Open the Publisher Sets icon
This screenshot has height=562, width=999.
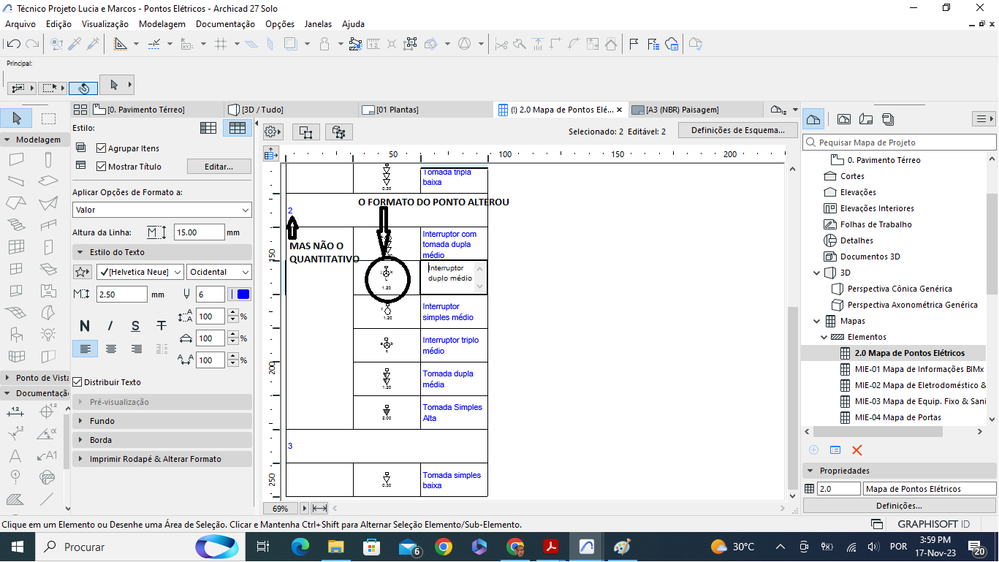pos(888,119)
